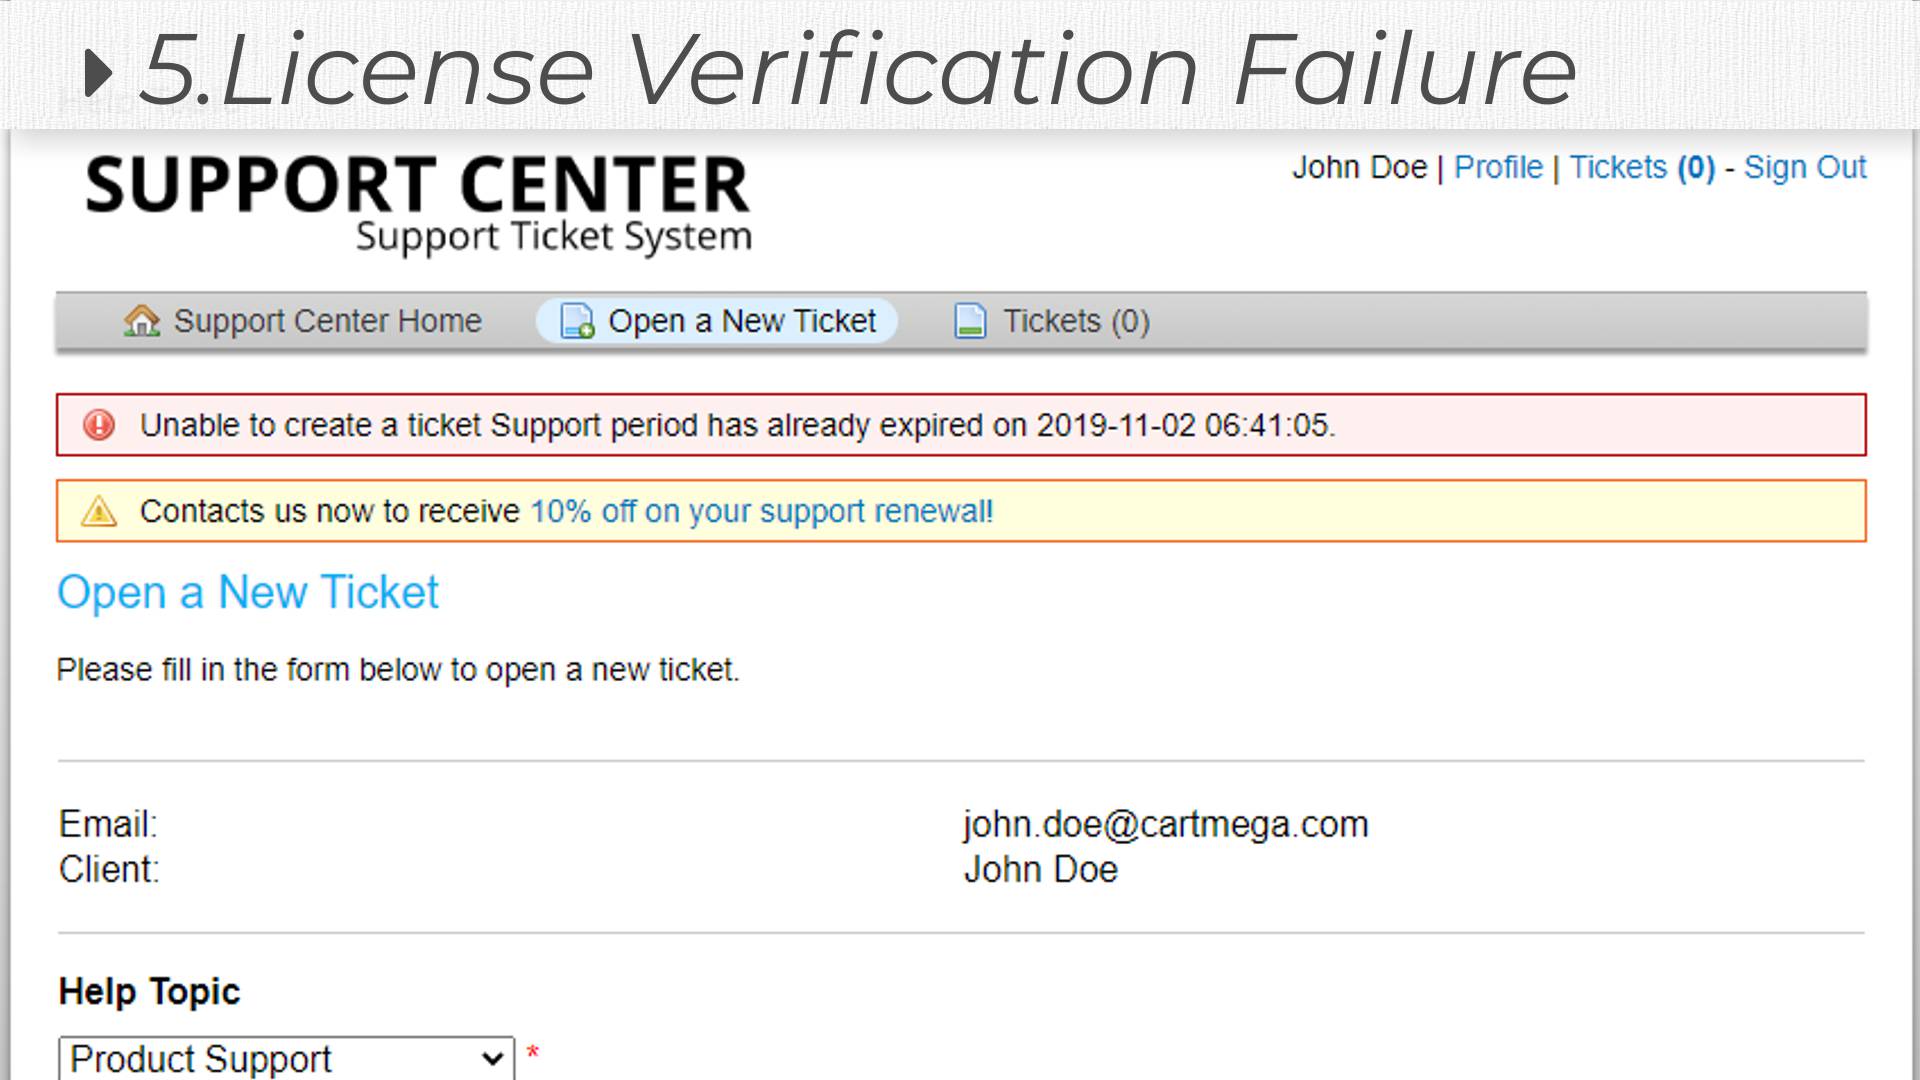
Task: Click the house icon beside Support Center Home
Action: click(142, 321)
